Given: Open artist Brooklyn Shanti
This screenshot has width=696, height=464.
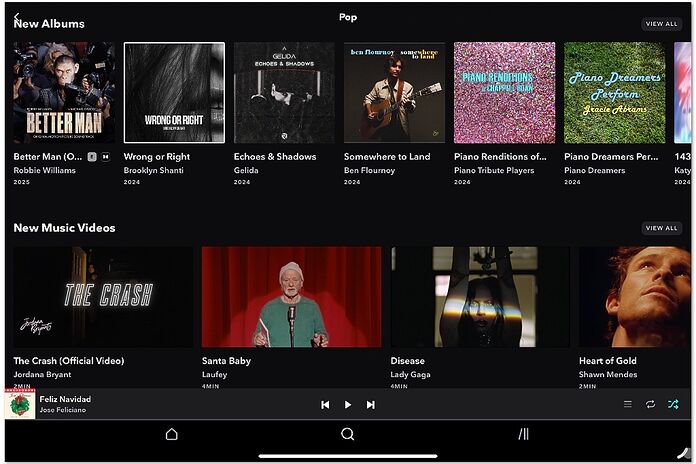Looking at the screenshot, I should point(154,171).
